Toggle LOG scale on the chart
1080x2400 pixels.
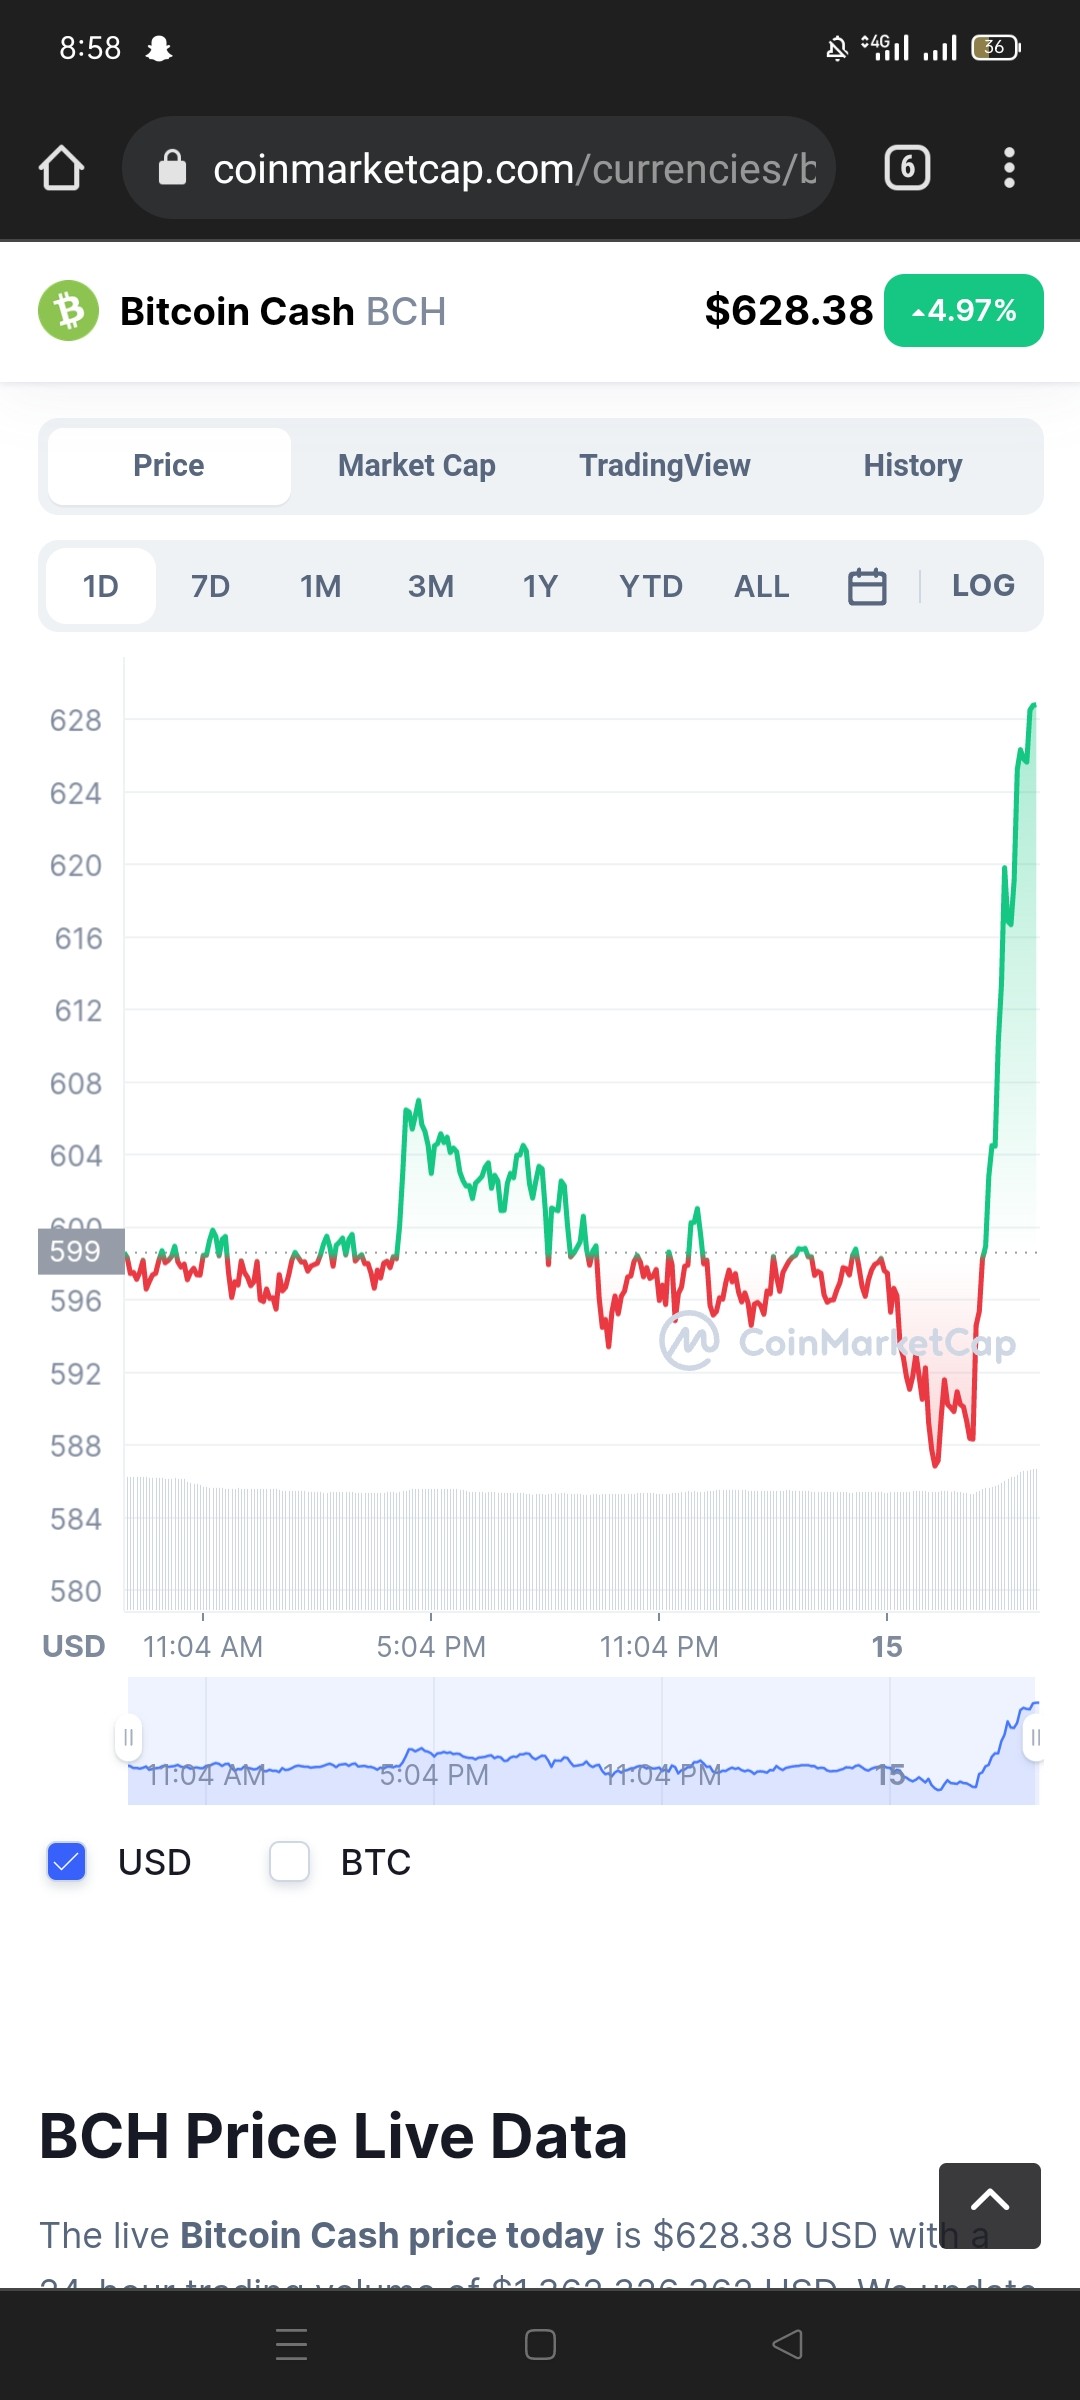tap(983, 586)
